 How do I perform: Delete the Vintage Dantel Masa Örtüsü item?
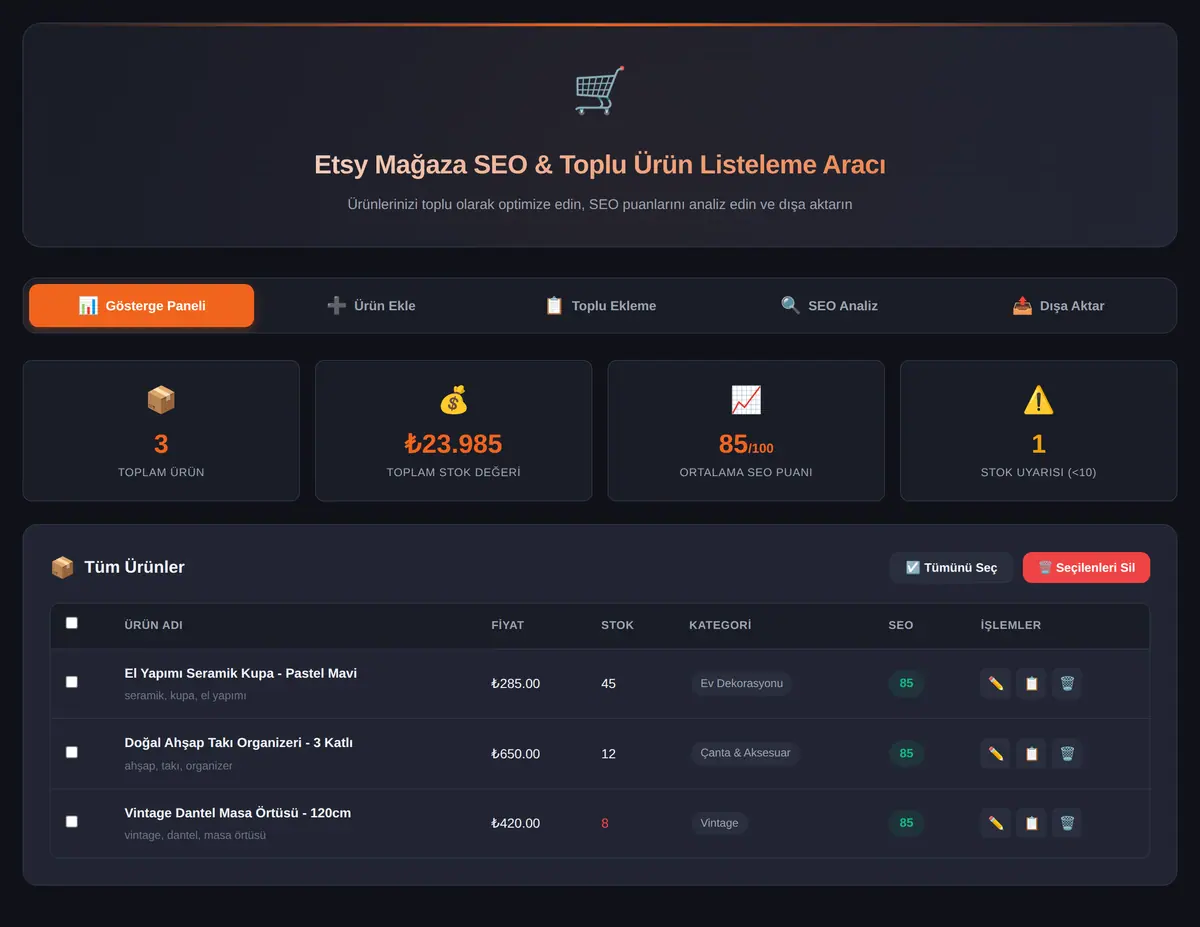coord(1067,823)
